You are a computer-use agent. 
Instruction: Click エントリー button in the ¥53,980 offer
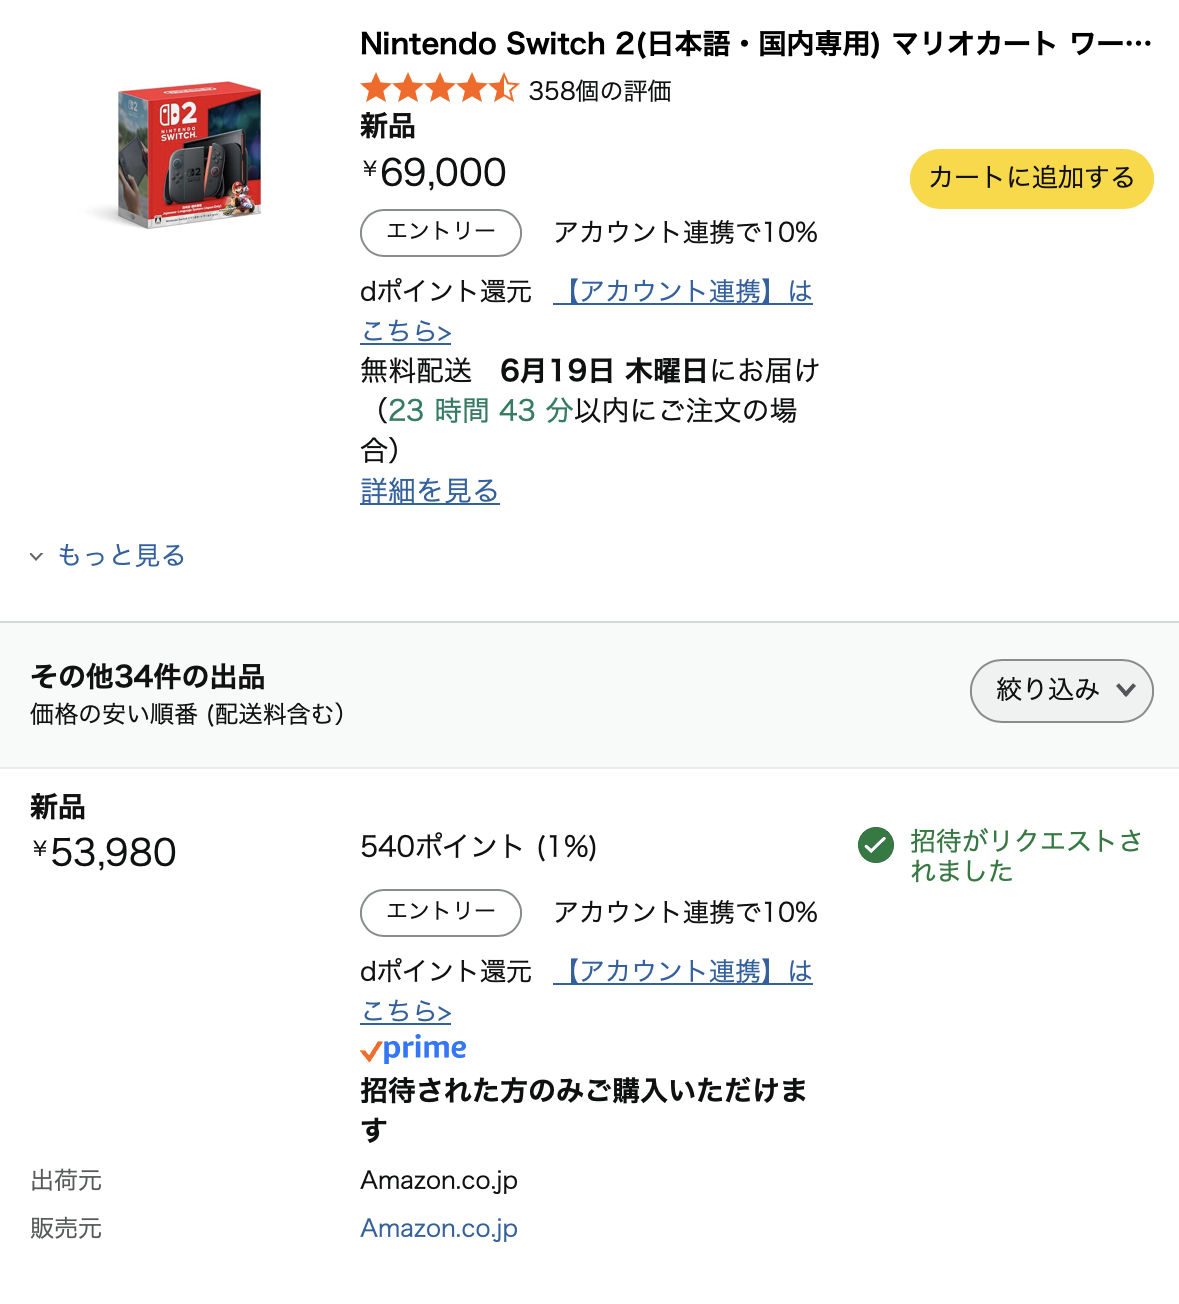coord(440,912)
